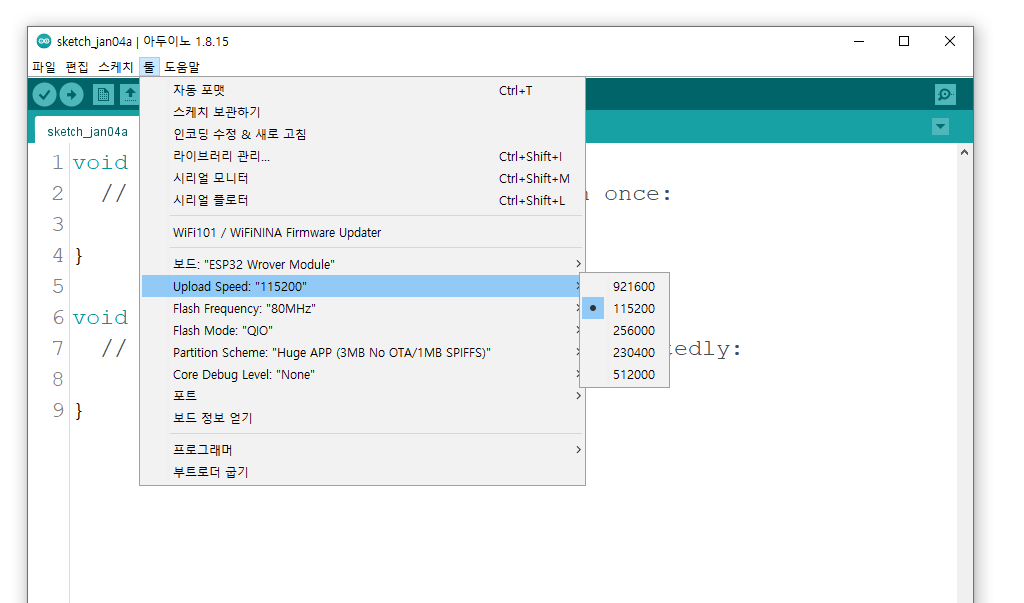Screen dimensions: 1024x603
Task: Launch WiFi101 / WiFiNINA Firmware Updater
Action: click(362, 233)
